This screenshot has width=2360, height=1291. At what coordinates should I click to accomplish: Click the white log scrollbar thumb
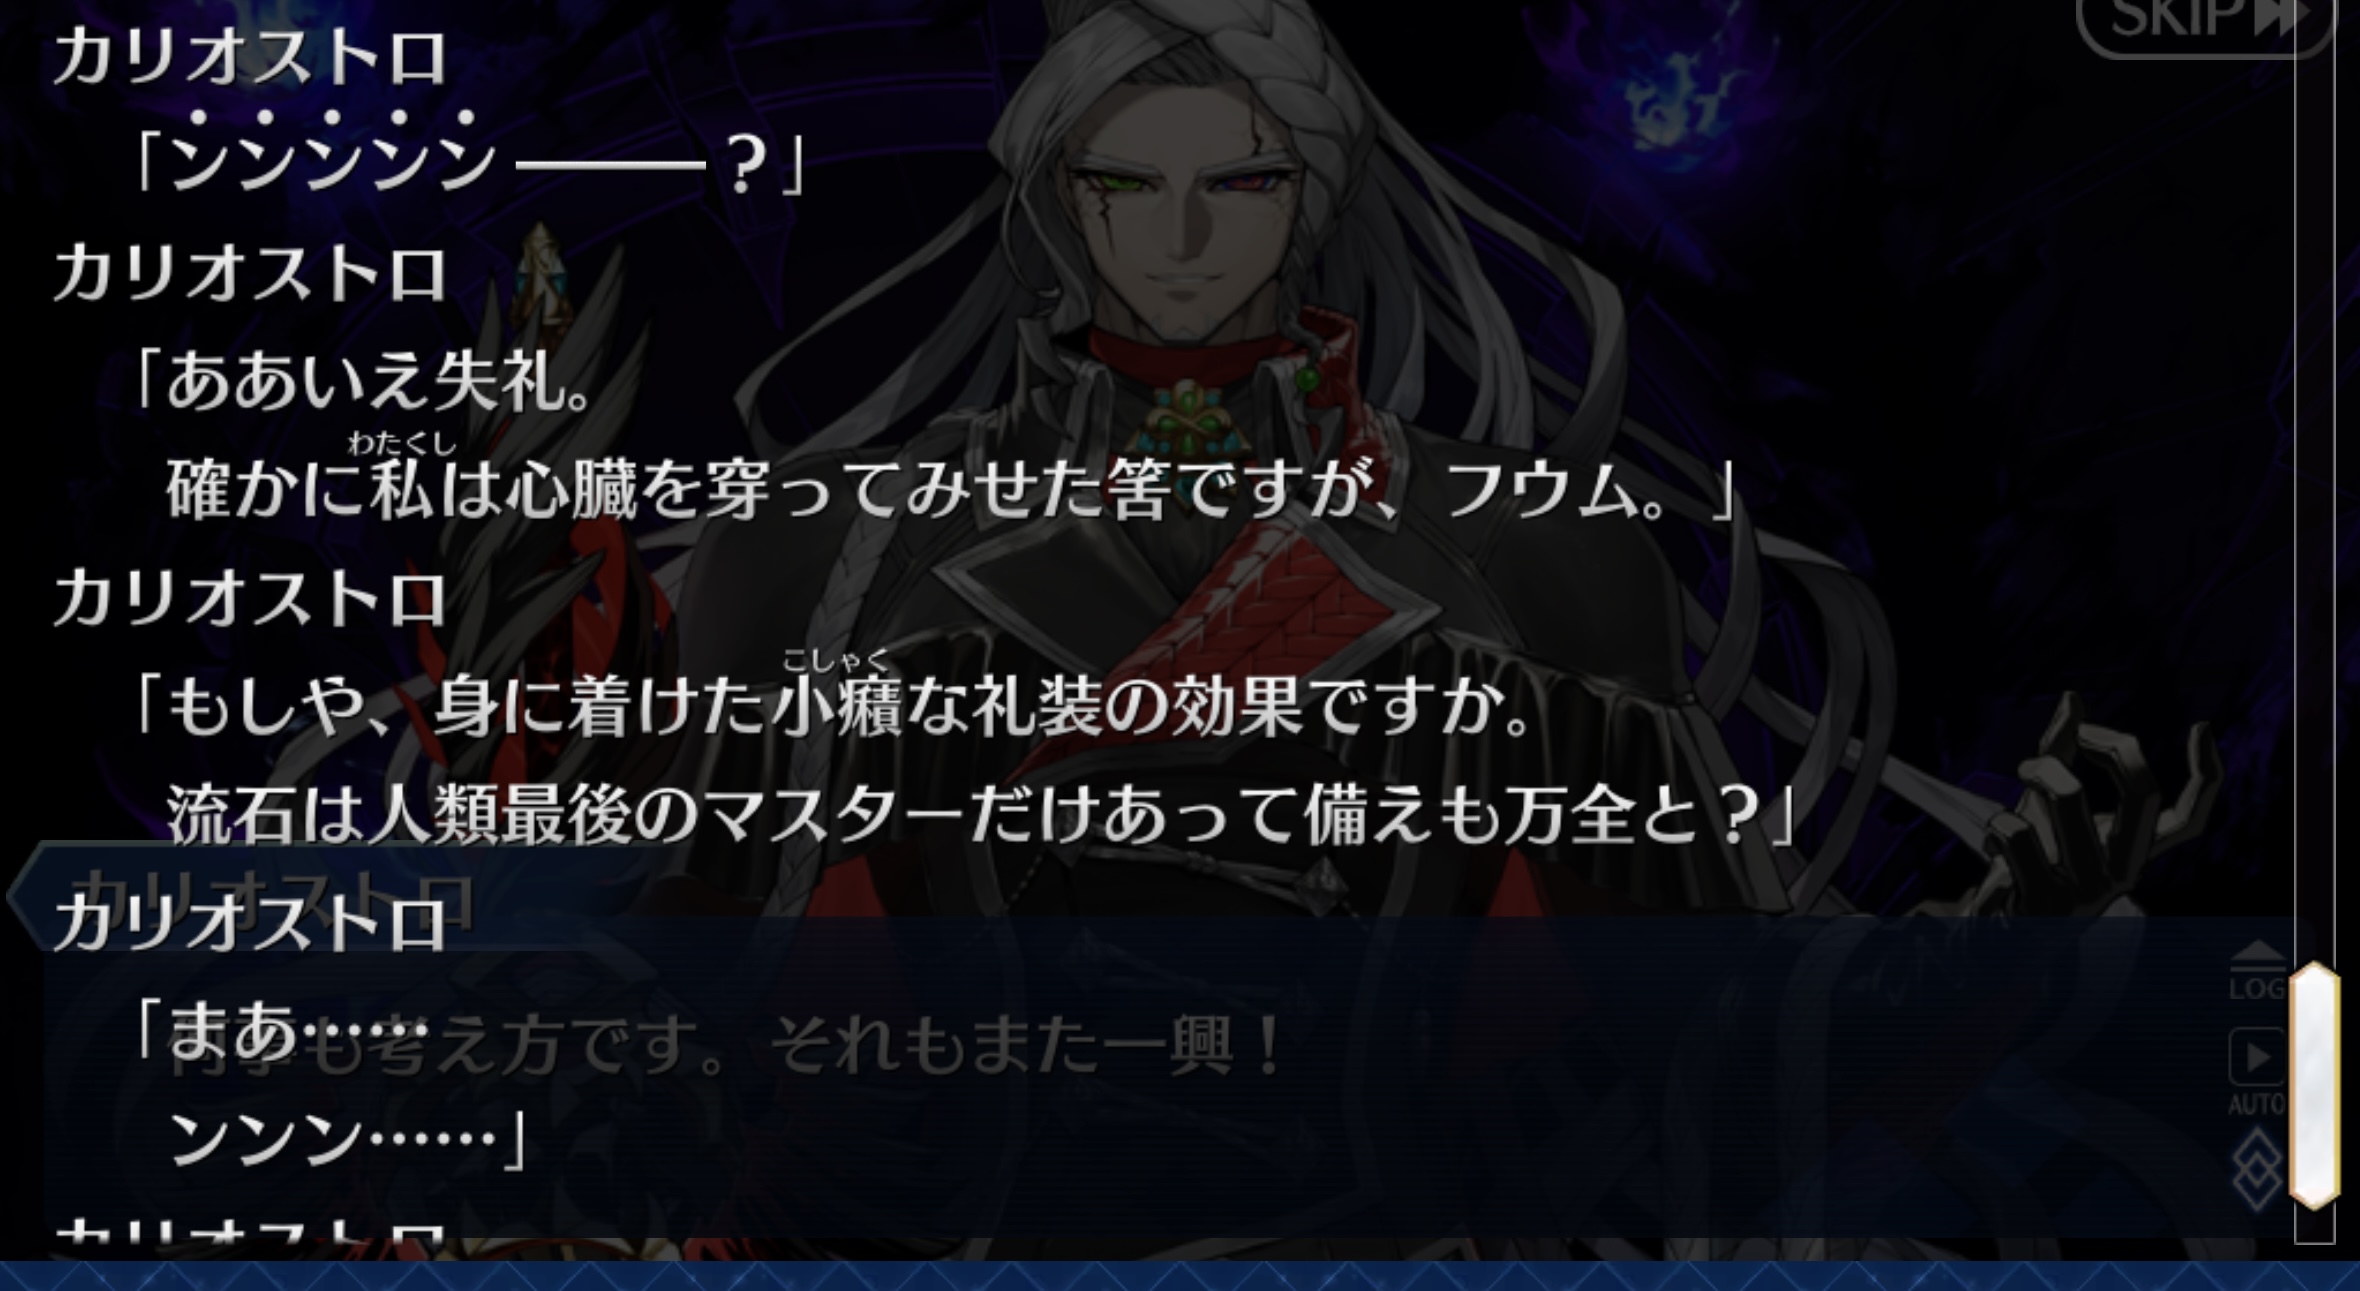tap(2315, 1085)
